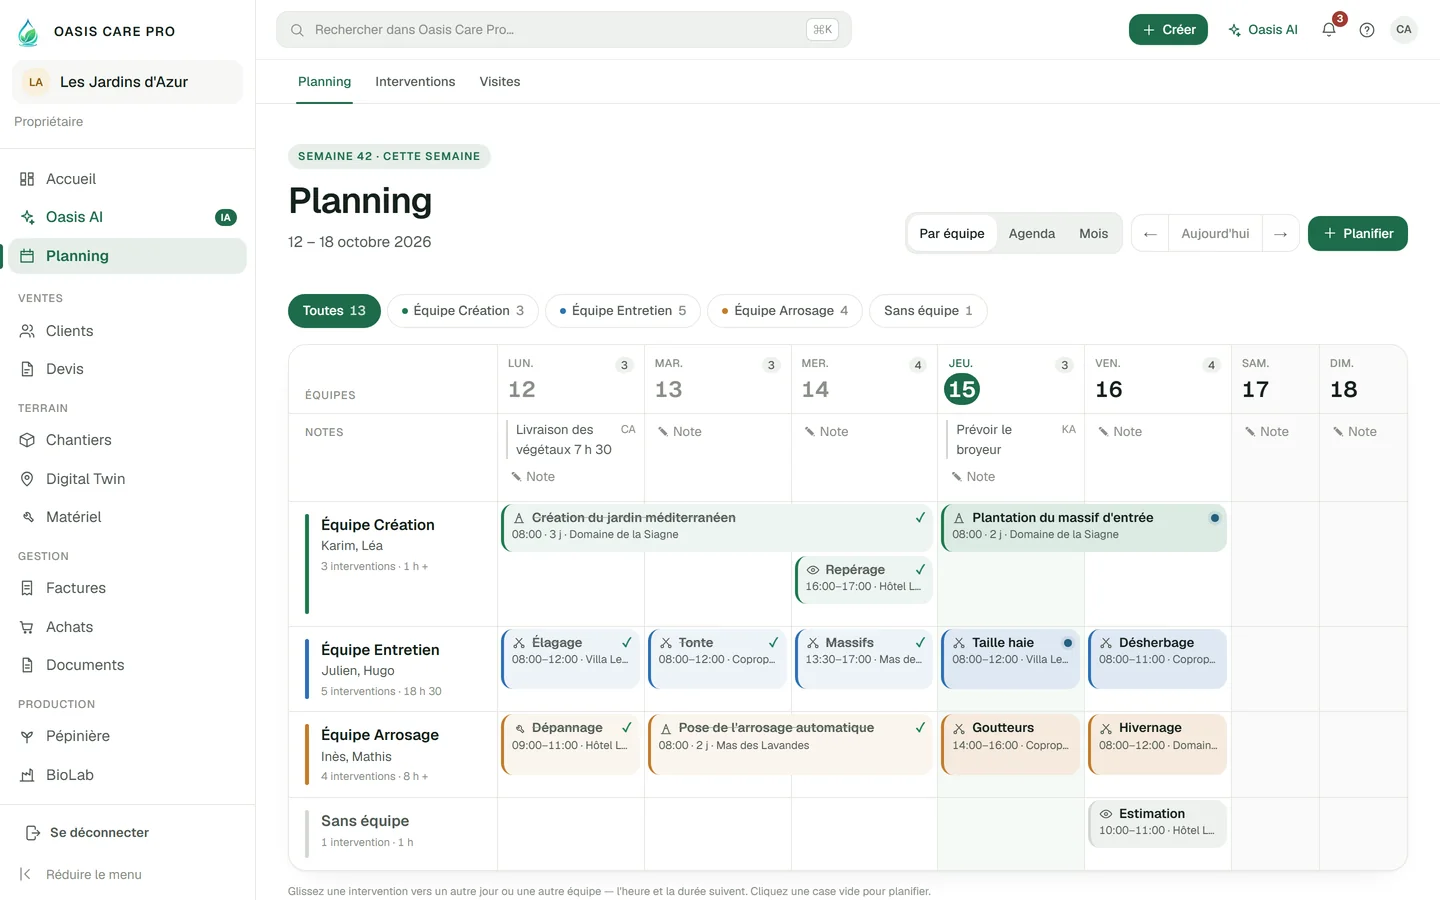Open Matériel in the sidebar
This screenshot has height=900, width=1440.
coord(127,517)
